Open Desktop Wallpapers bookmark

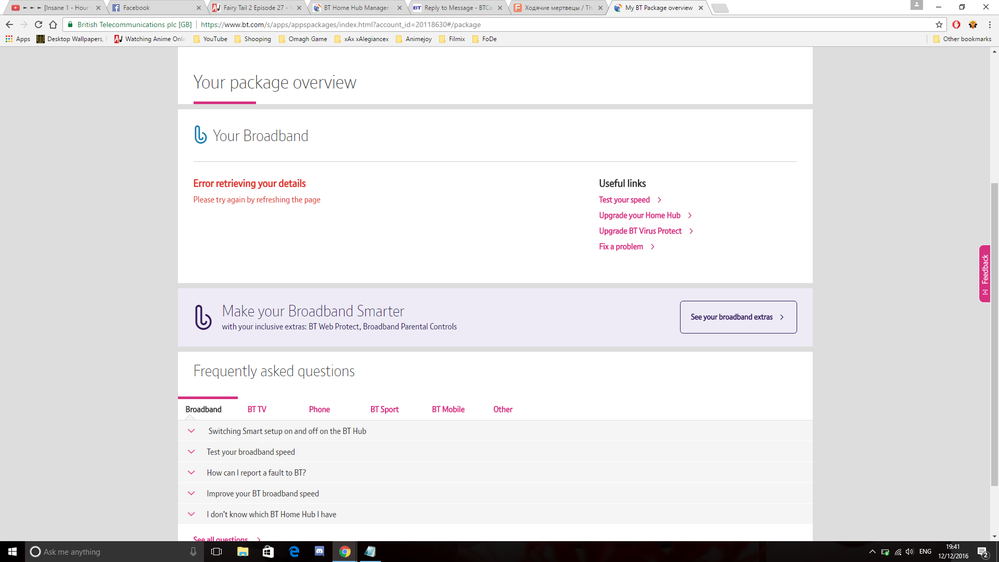click(71, 39)
